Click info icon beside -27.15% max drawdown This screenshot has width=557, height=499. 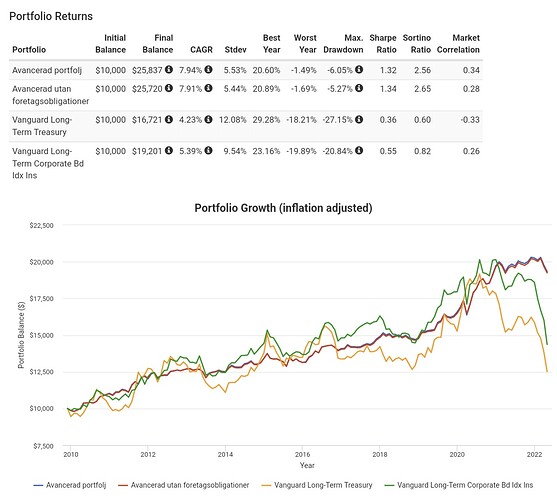click(359, 119)
